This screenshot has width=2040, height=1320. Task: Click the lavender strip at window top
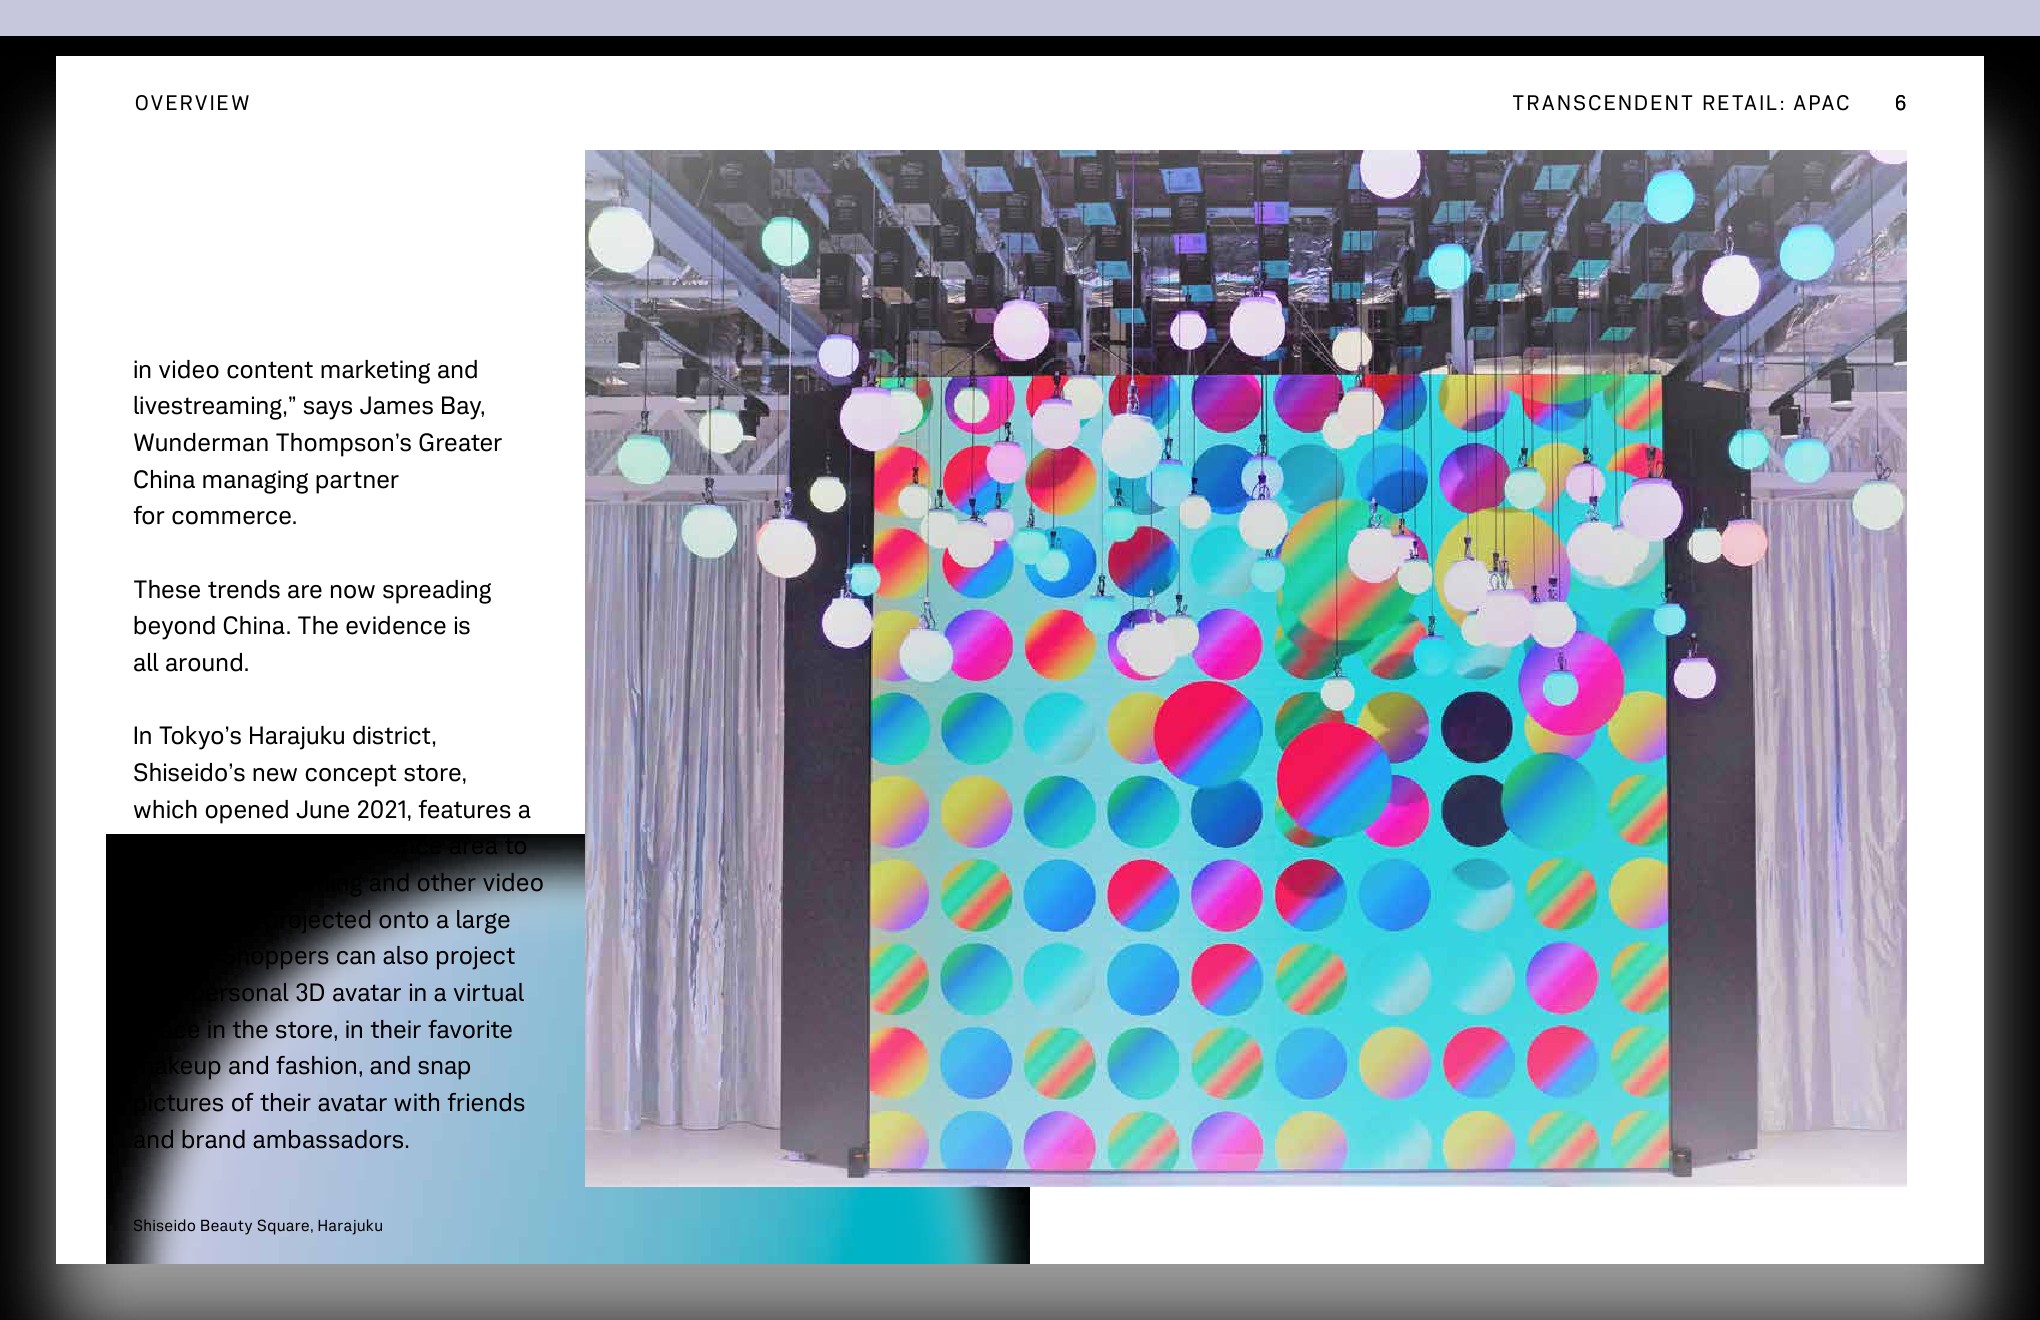point(1020,17)
